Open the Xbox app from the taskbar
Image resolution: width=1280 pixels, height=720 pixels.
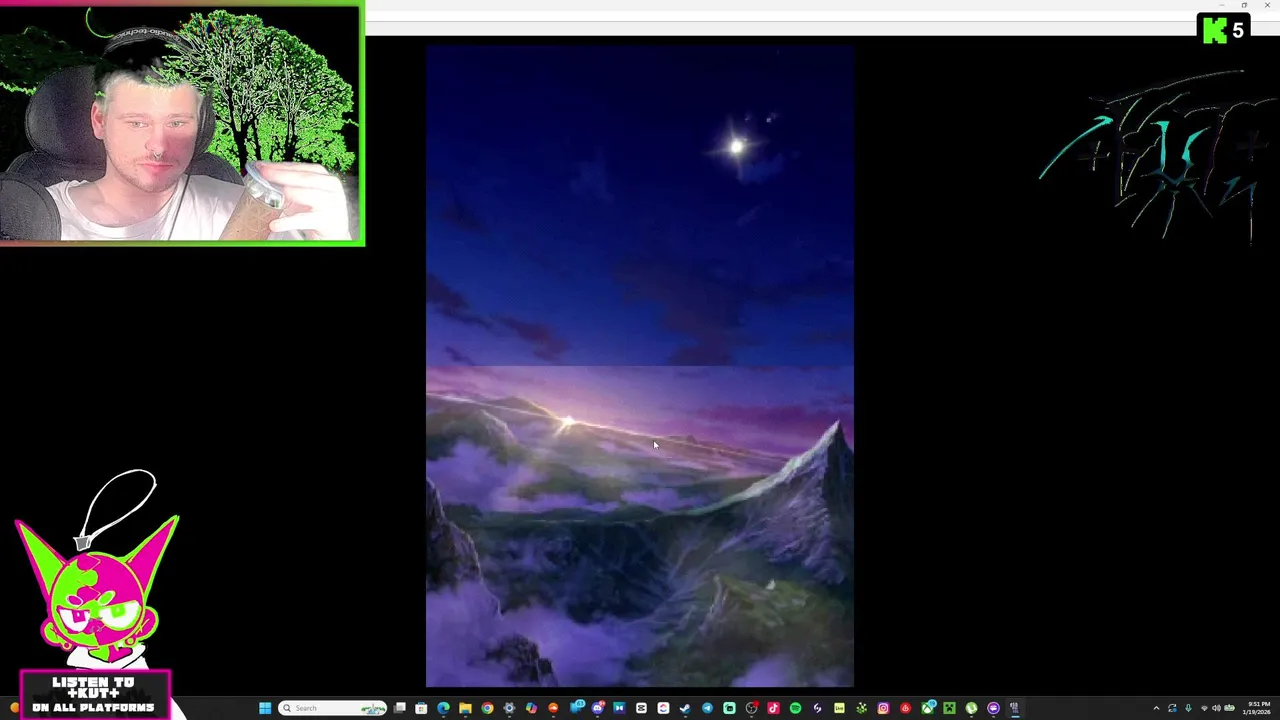click(927, 708)
